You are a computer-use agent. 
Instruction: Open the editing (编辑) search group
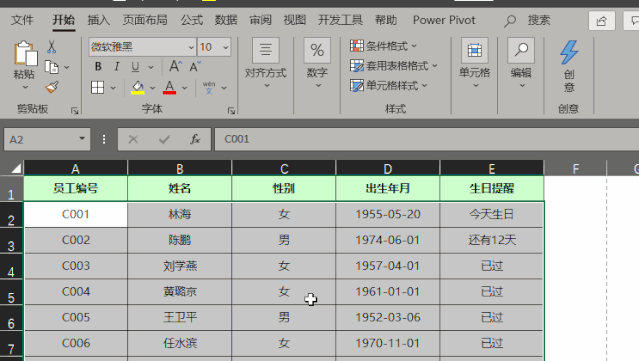[521, 64]
